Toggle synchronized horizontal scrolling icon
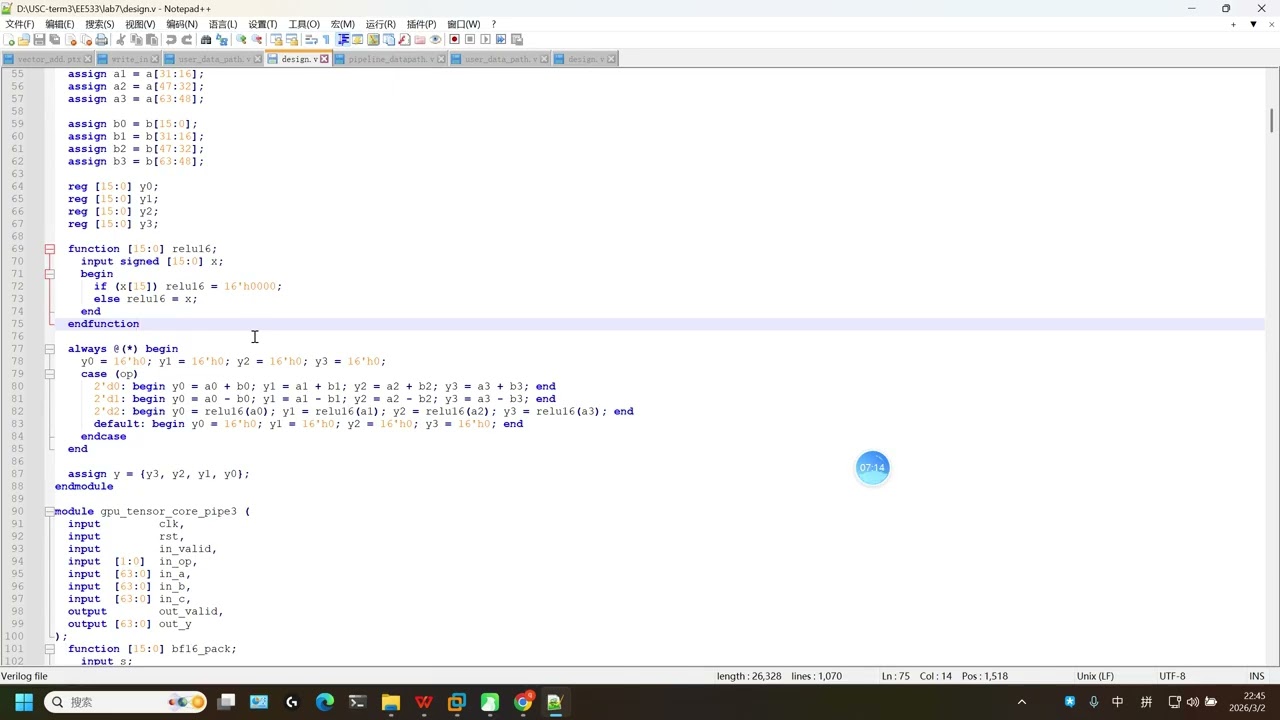Screen dimensions: 1280x720 point(292,40)
